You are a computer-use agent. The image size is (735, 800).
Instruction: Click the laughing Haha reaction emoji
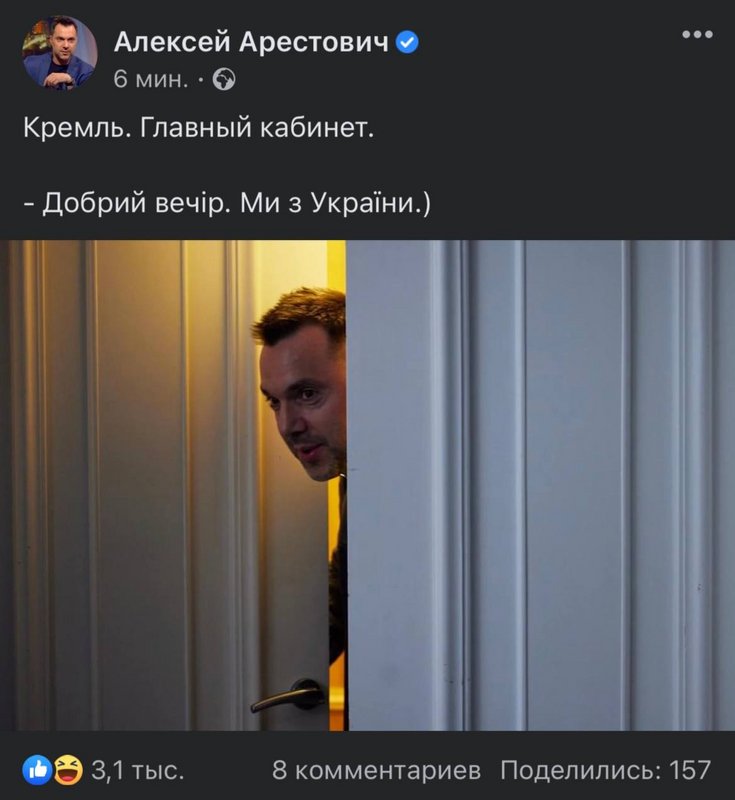(x=68, y=770)
